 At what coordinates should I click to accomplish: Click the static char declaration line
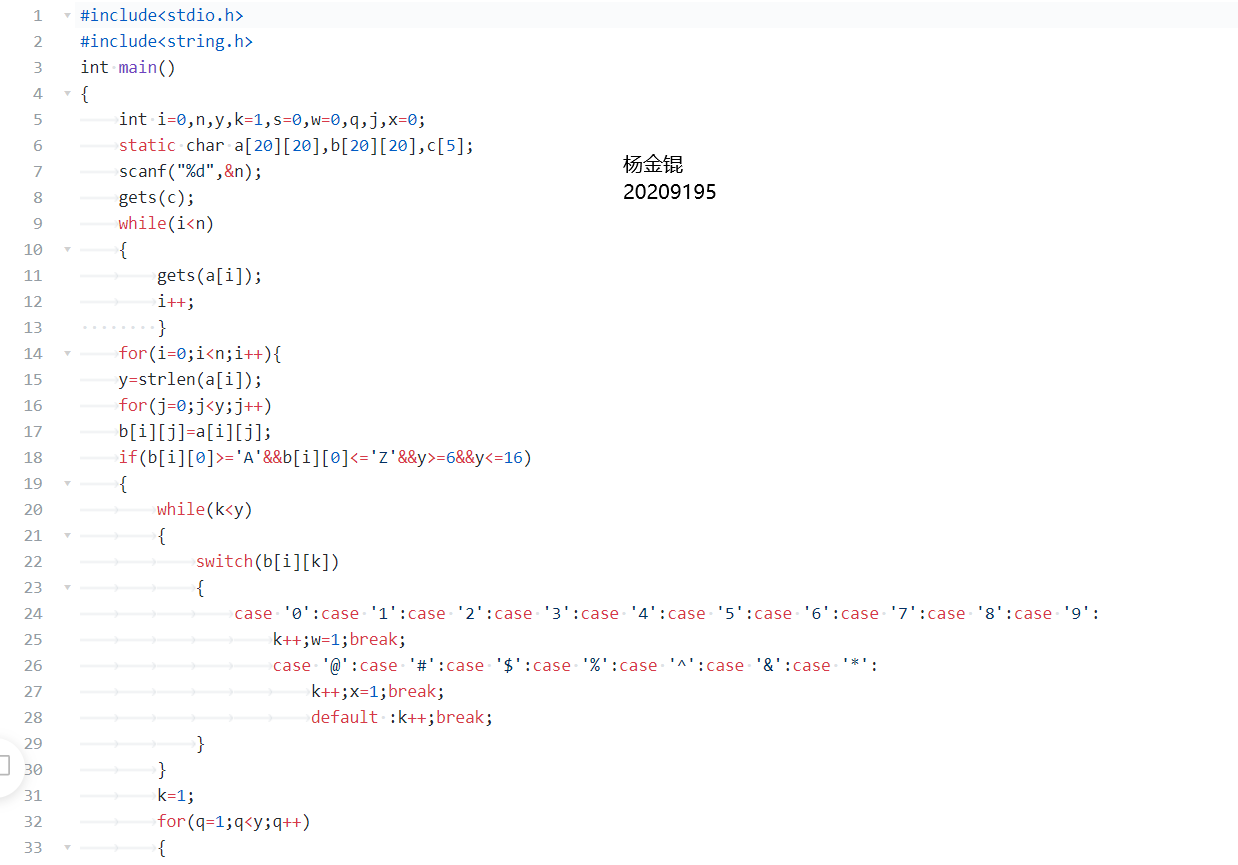click(x=296, y=145)
